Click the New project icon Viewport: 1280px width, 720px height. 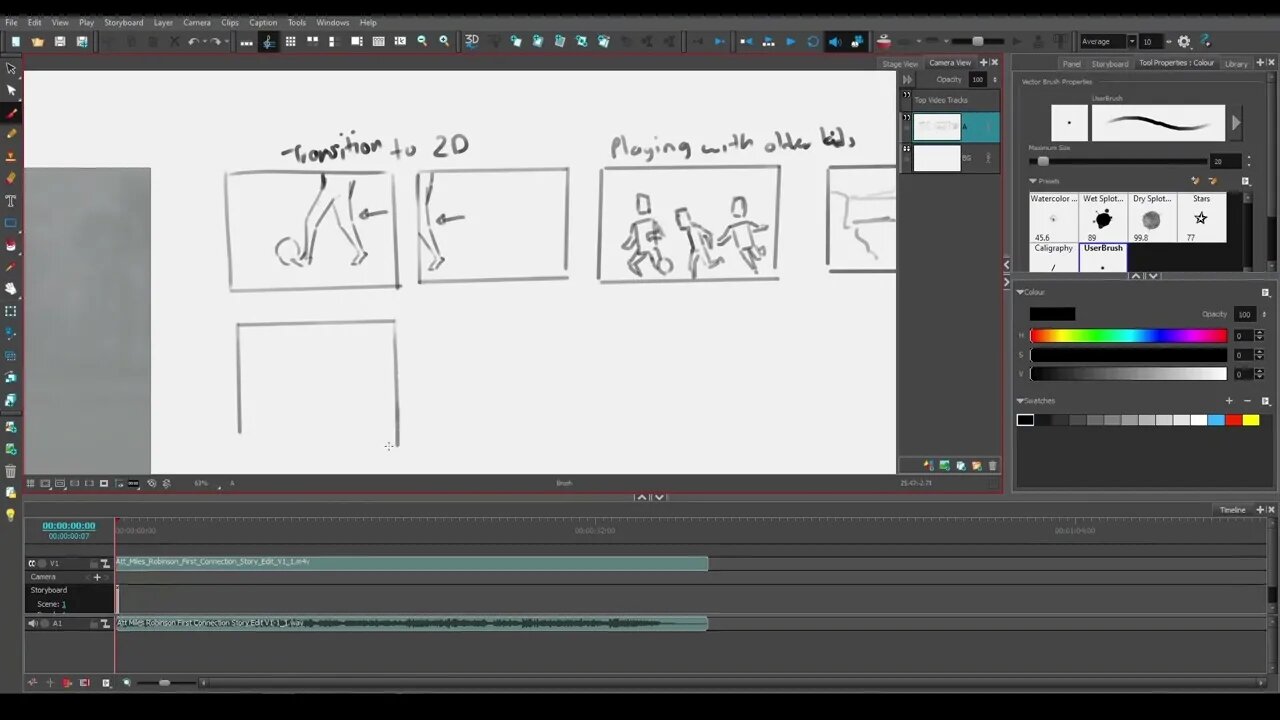[x=16, y=41]
